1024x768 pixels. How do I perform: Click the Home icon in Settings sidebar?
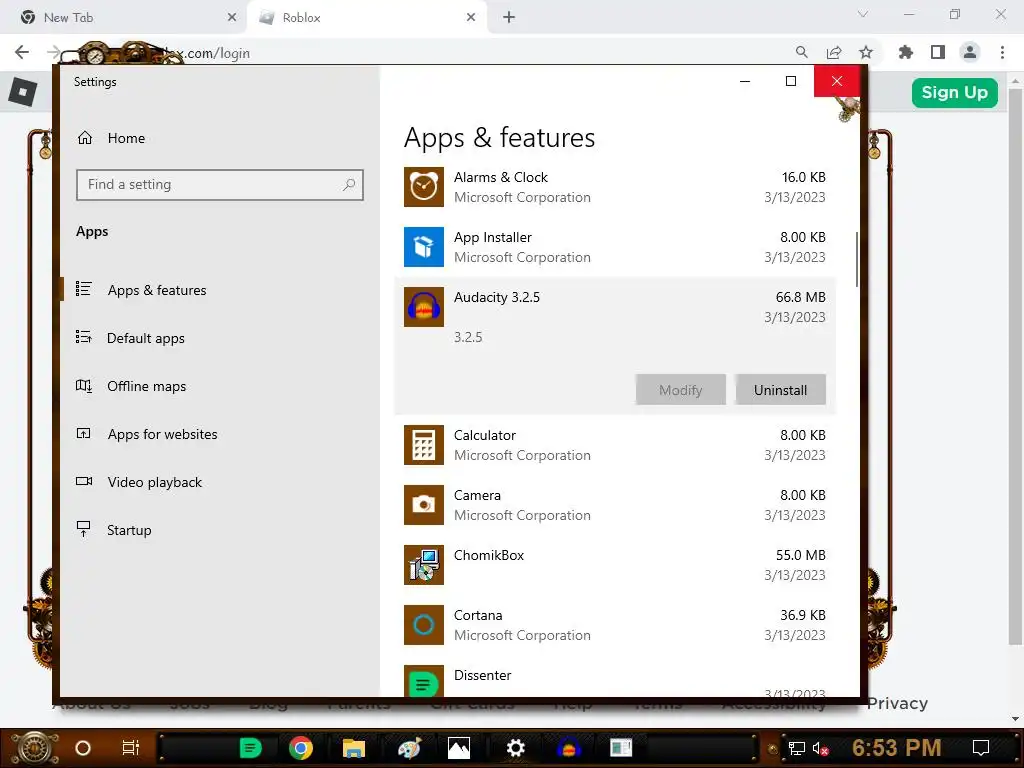click(85, 138)
